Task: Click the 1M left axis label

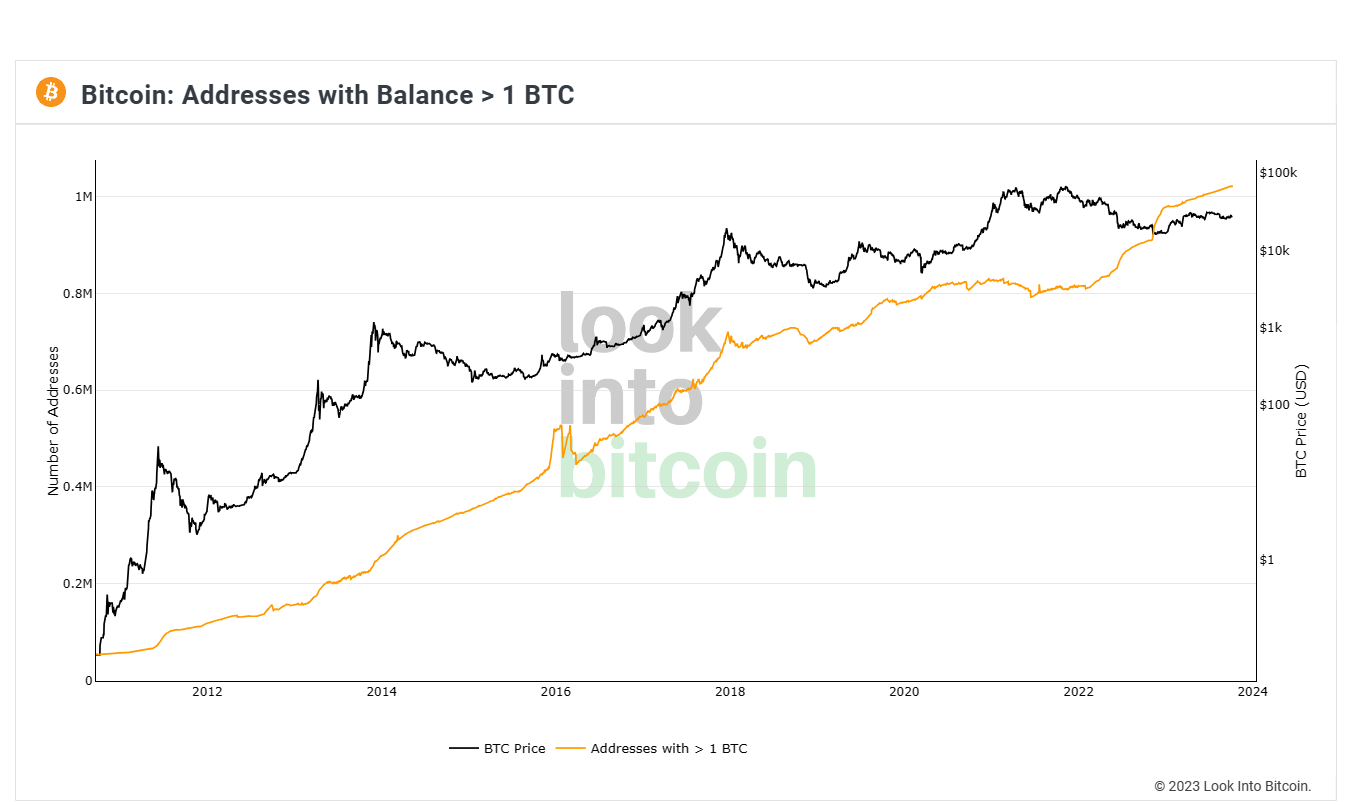Action: coord(83,197)
